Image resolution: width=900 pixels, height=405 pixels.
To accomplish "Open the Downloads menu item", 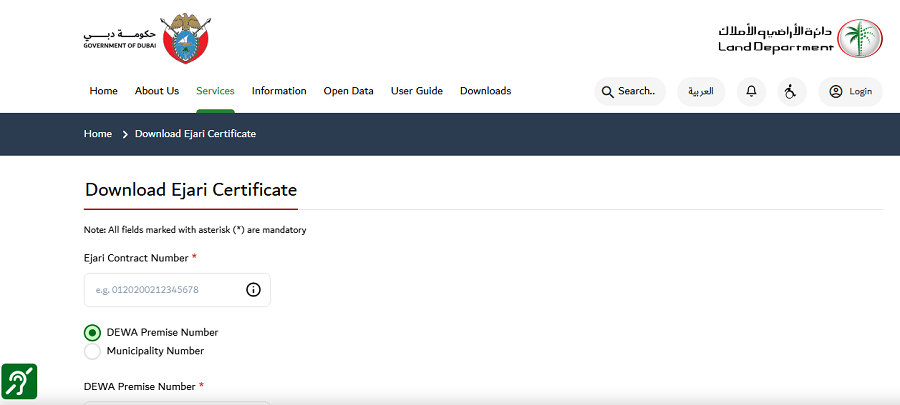I will coord(485,91).
